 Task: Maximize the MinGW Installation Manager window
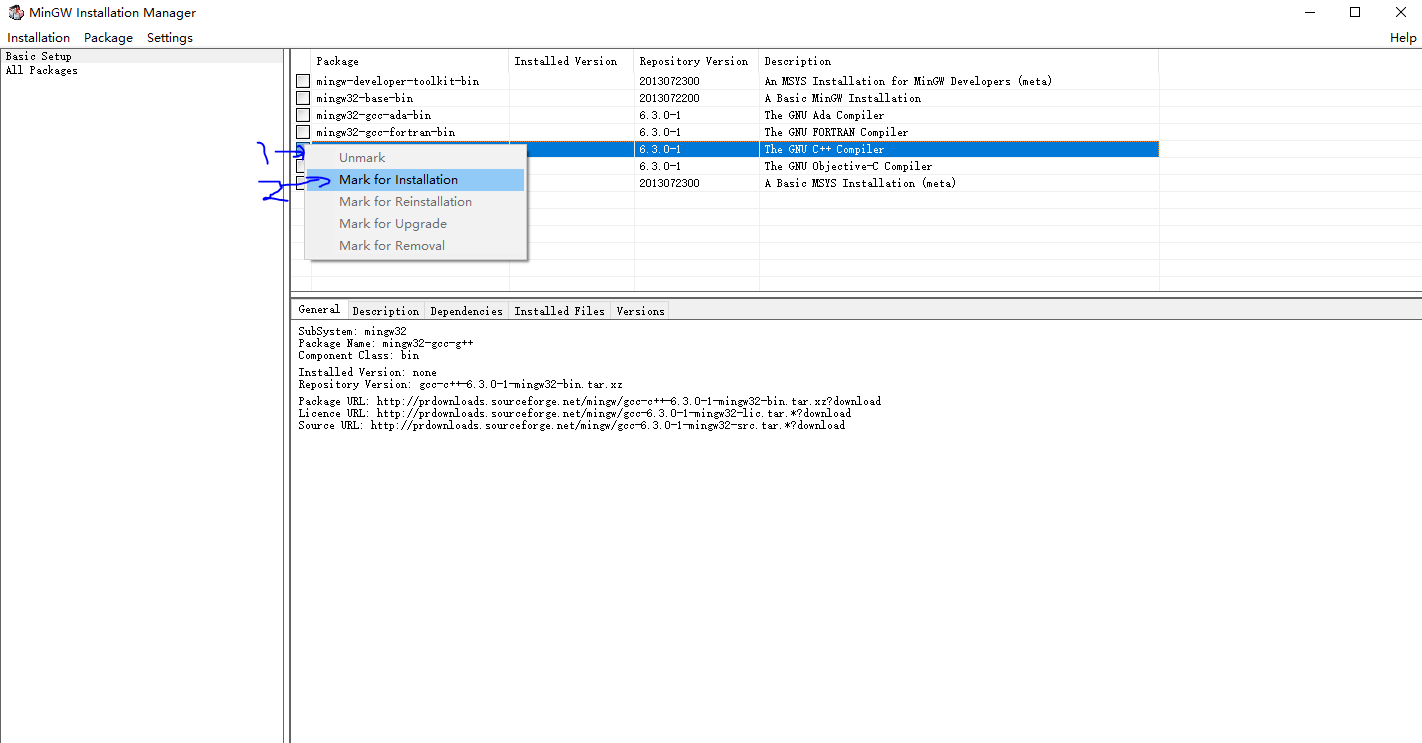(1355, 13)
